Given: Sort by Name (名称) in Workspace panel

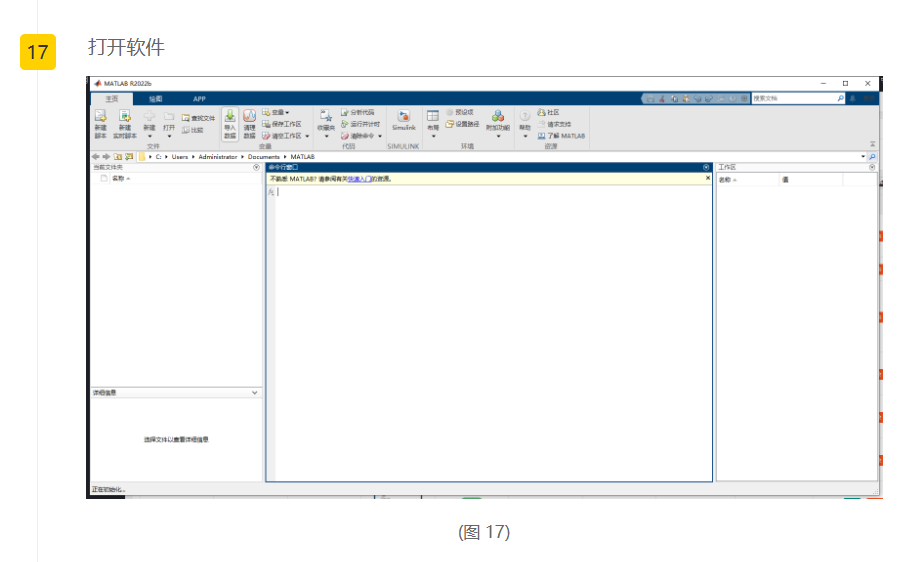Looking at the screenshot, I should pyautogui.click(x=728, y=180).
